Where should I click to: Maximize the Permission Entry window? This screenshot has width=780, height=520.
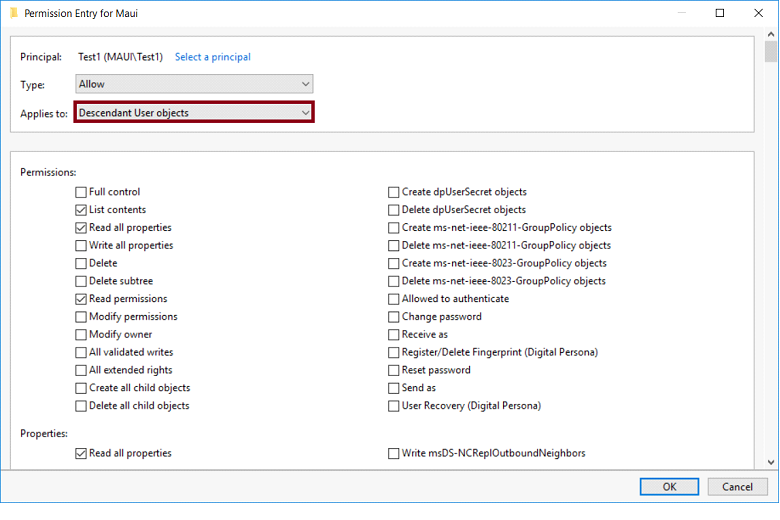(719, 14)
